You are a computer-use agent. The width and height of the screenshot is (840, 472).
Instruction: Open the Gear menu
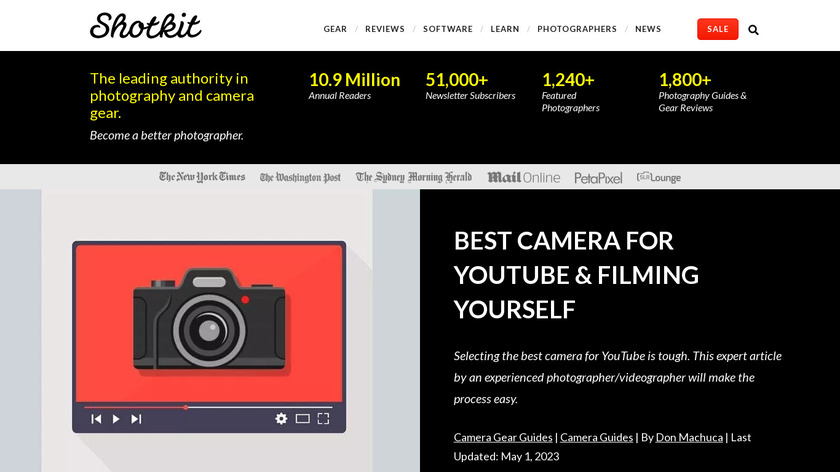[335, 29]
